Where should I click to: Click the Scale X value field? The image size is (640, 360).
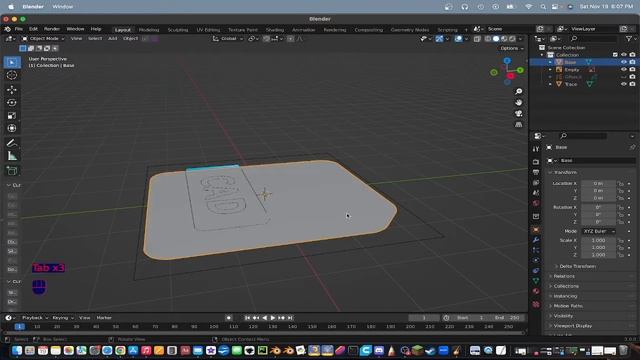coord(598,240)
